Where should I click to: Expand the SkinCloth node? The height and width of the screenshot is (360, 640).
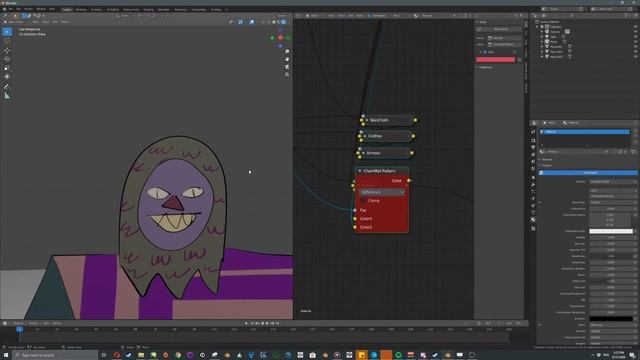[x=367, y=120]
